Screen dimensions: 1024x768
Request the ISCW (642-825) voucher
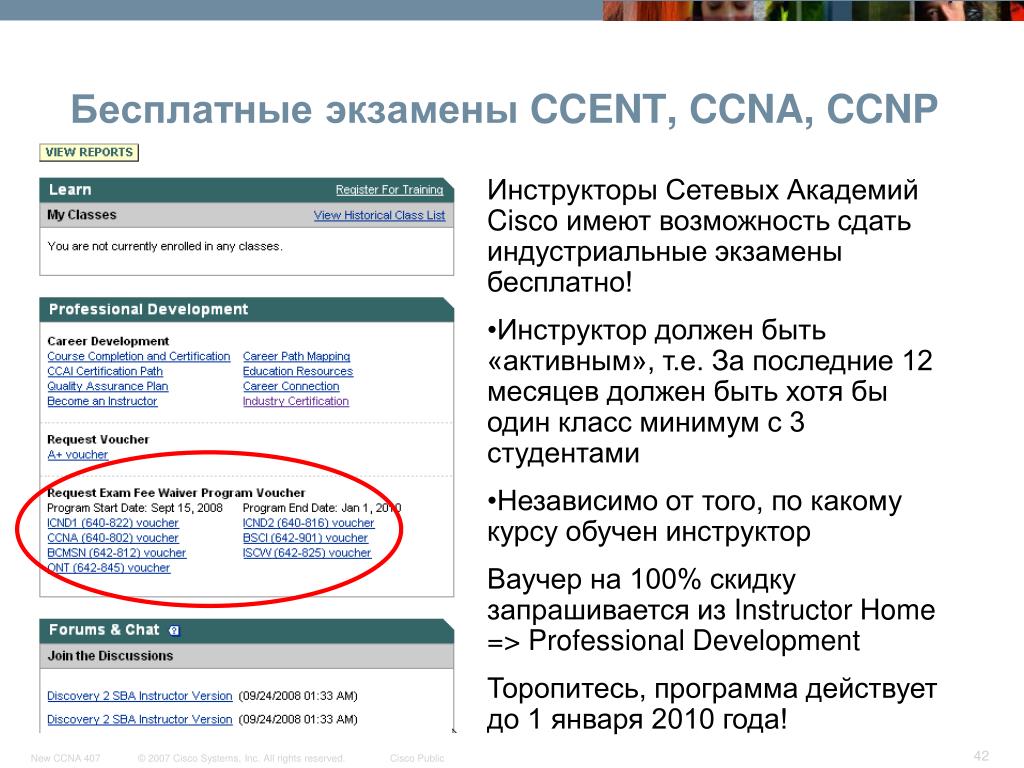307,553
